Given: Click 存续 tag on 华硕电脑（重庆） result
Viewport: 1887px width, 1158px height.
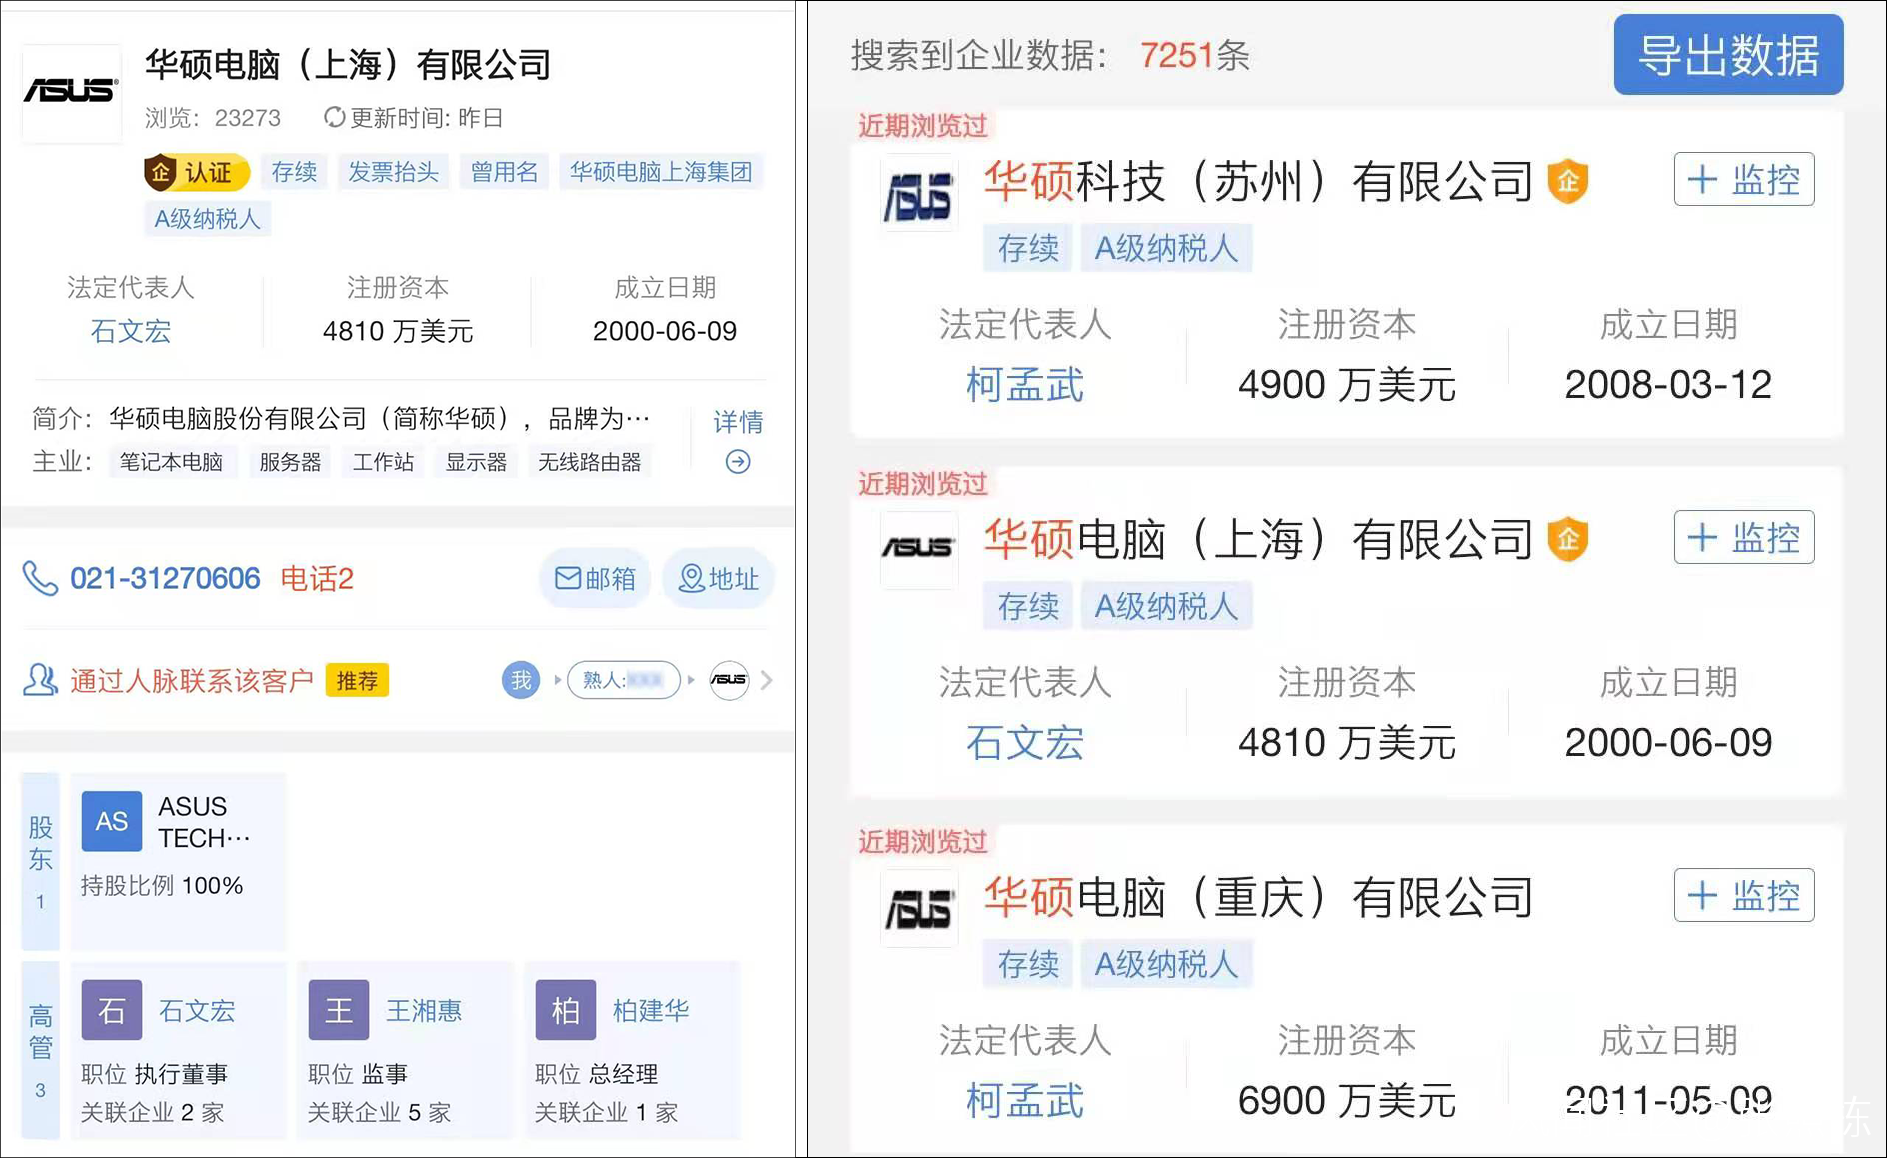Looking at the screenshot, I should tap(1028, 964).
